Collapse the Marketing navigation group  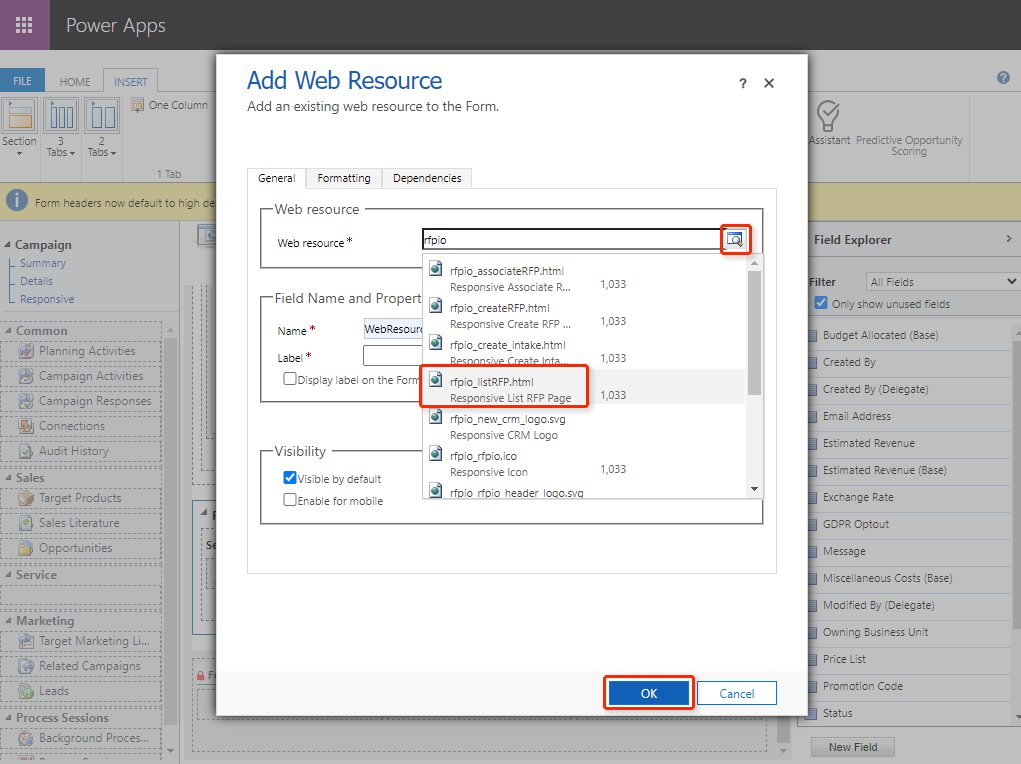pyautogui.click(x=8, y=621)
